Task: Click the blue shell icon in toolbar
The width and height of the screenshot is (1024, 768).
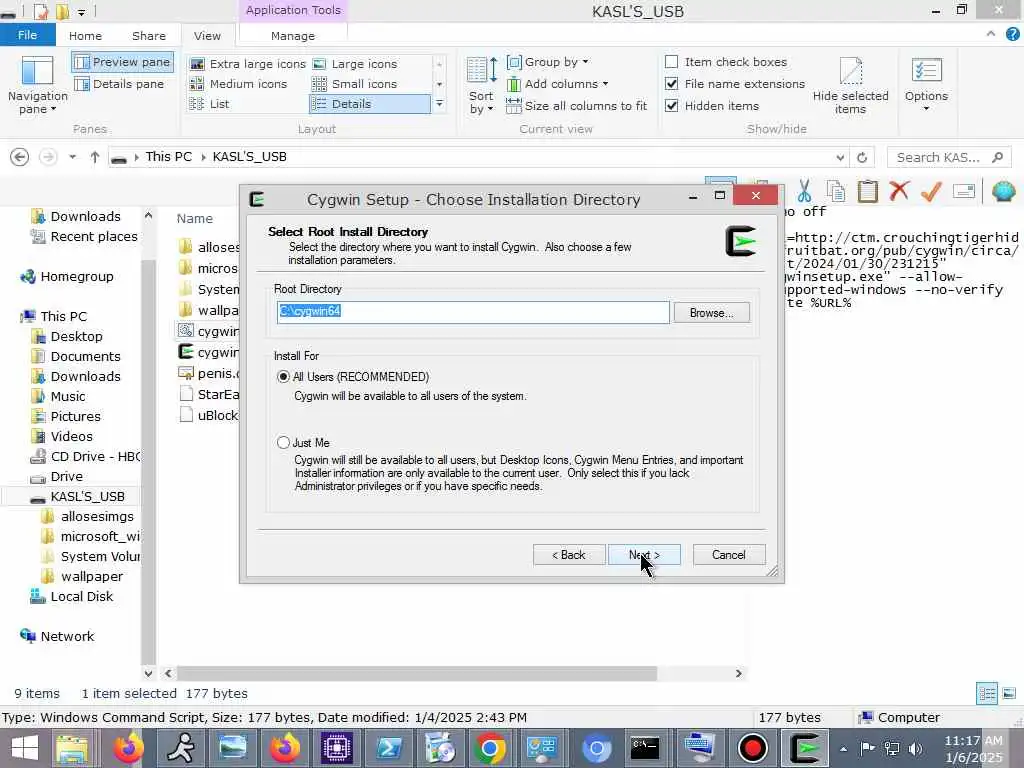Action: [x=1003, y=191]
